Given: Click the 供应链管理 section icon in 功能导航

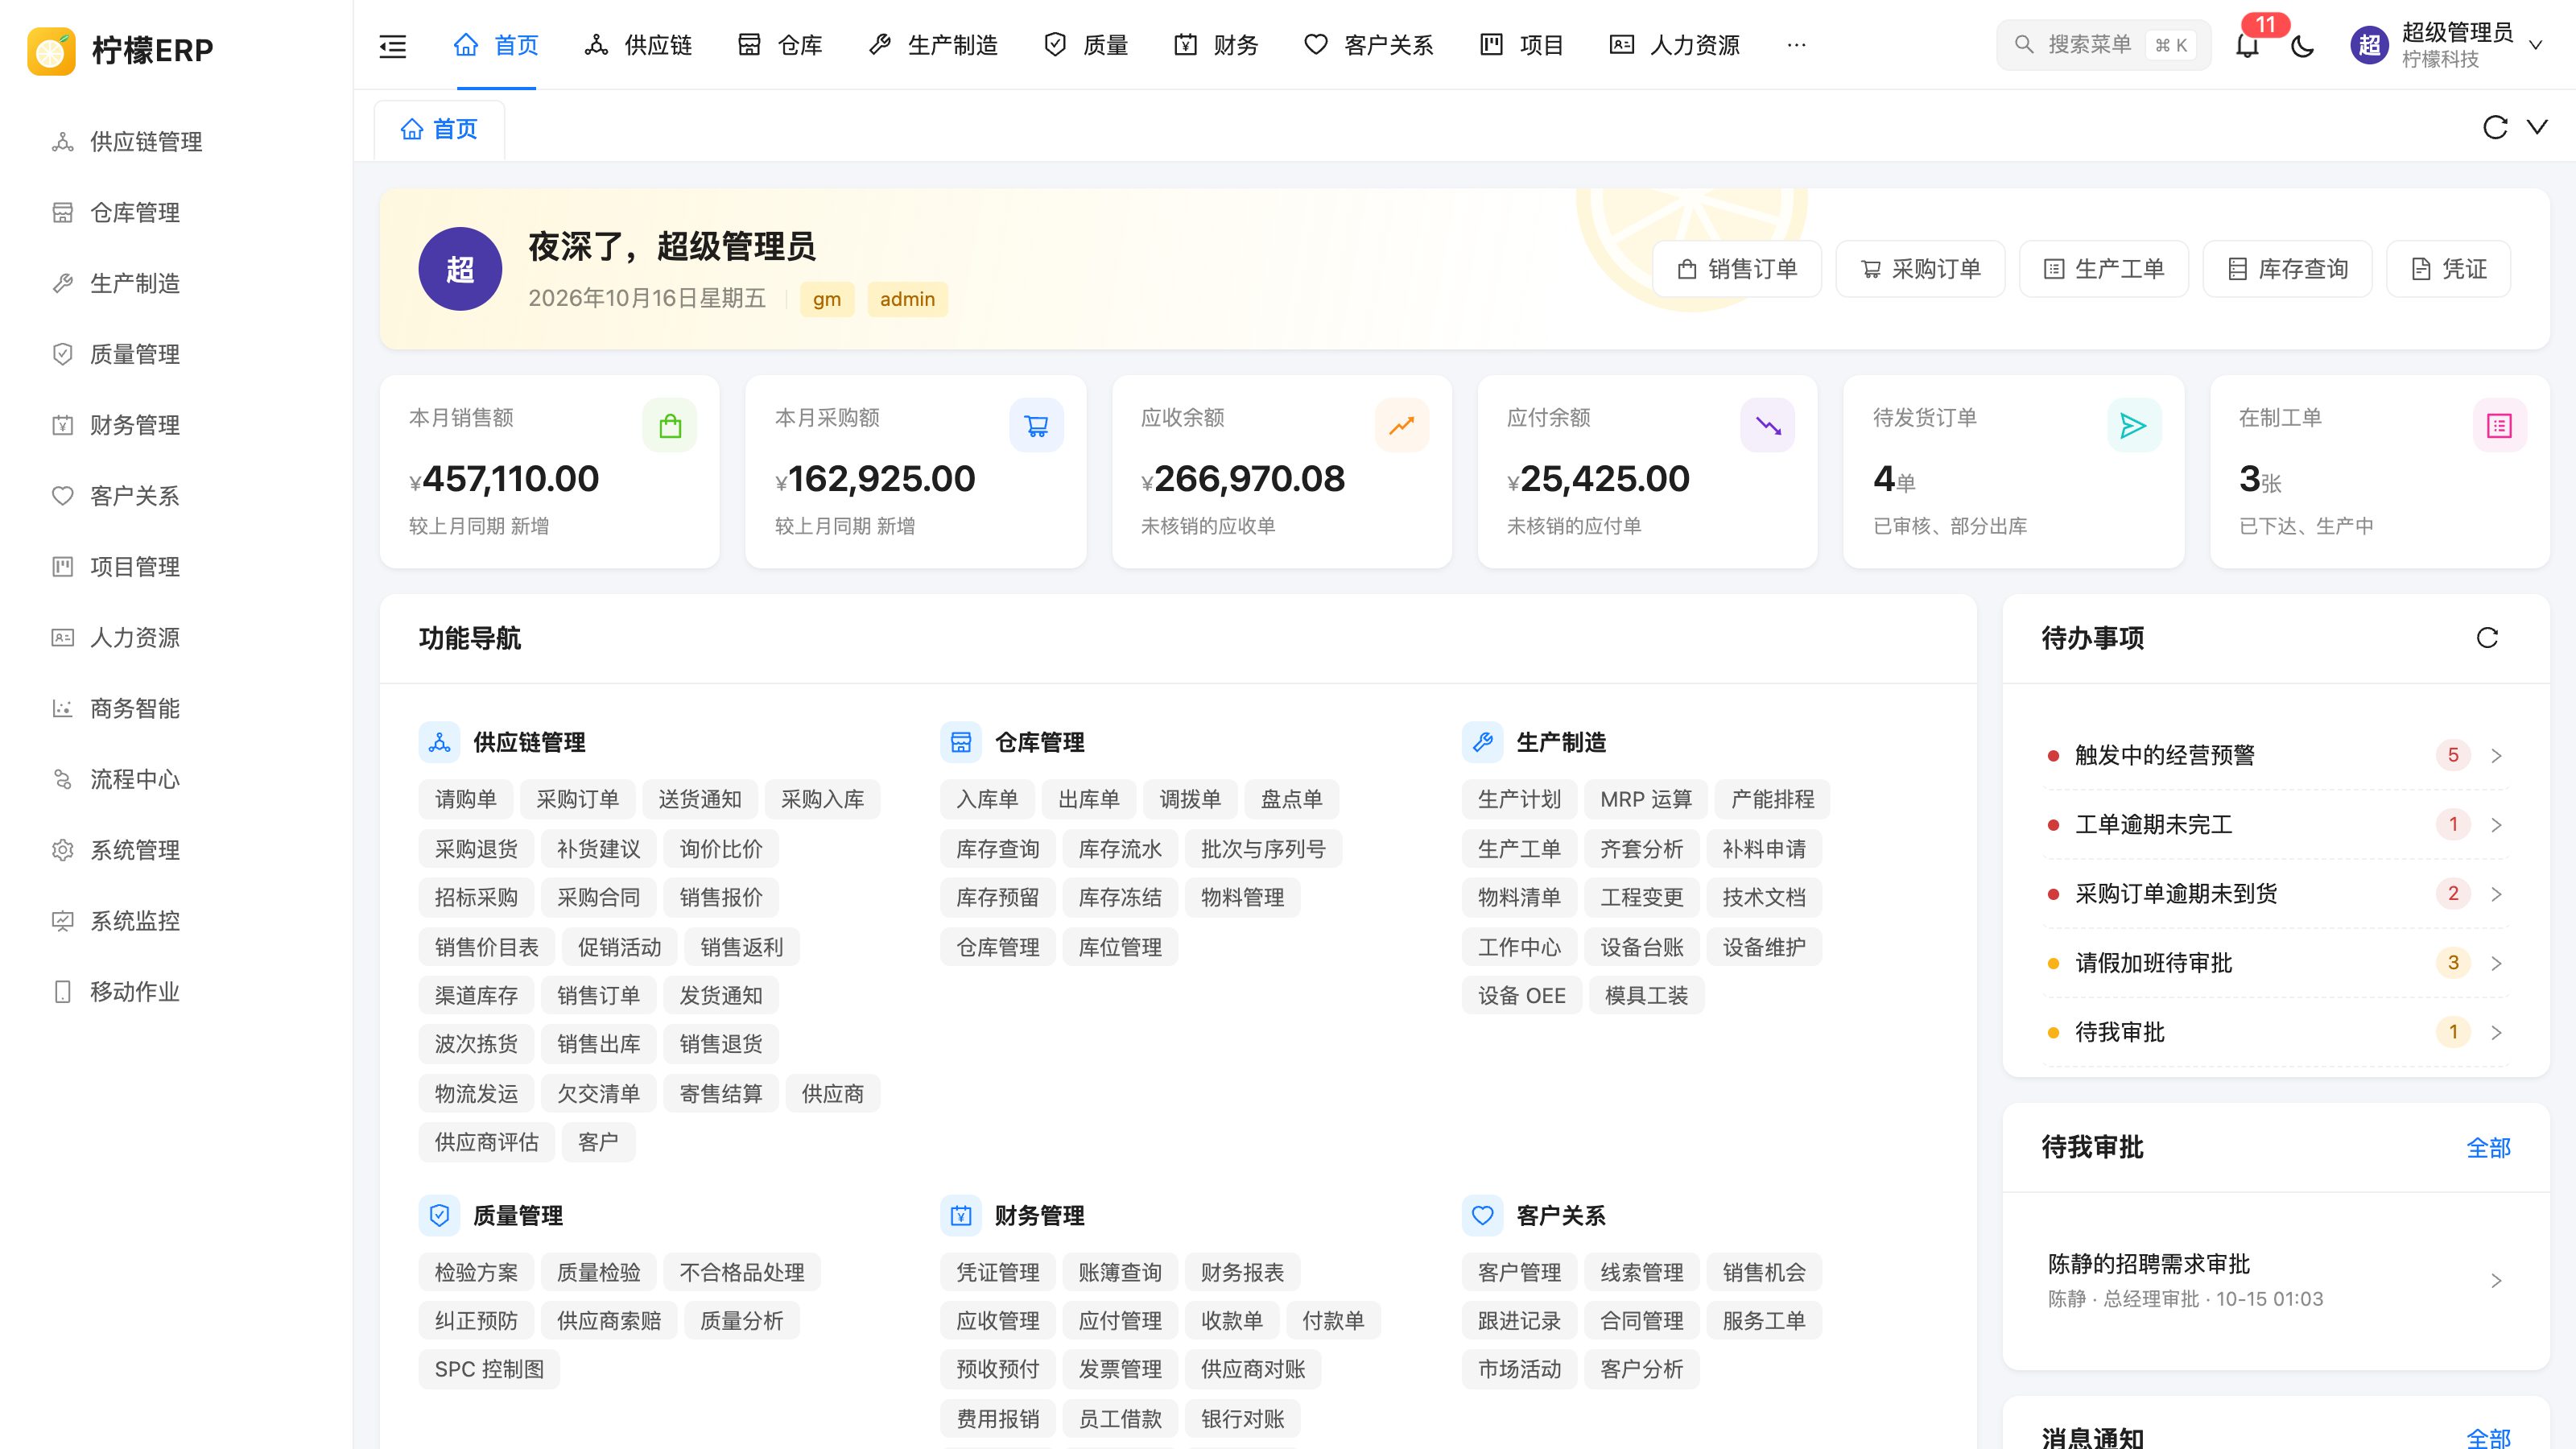Looking at the screenshot, I should (439, 742).
